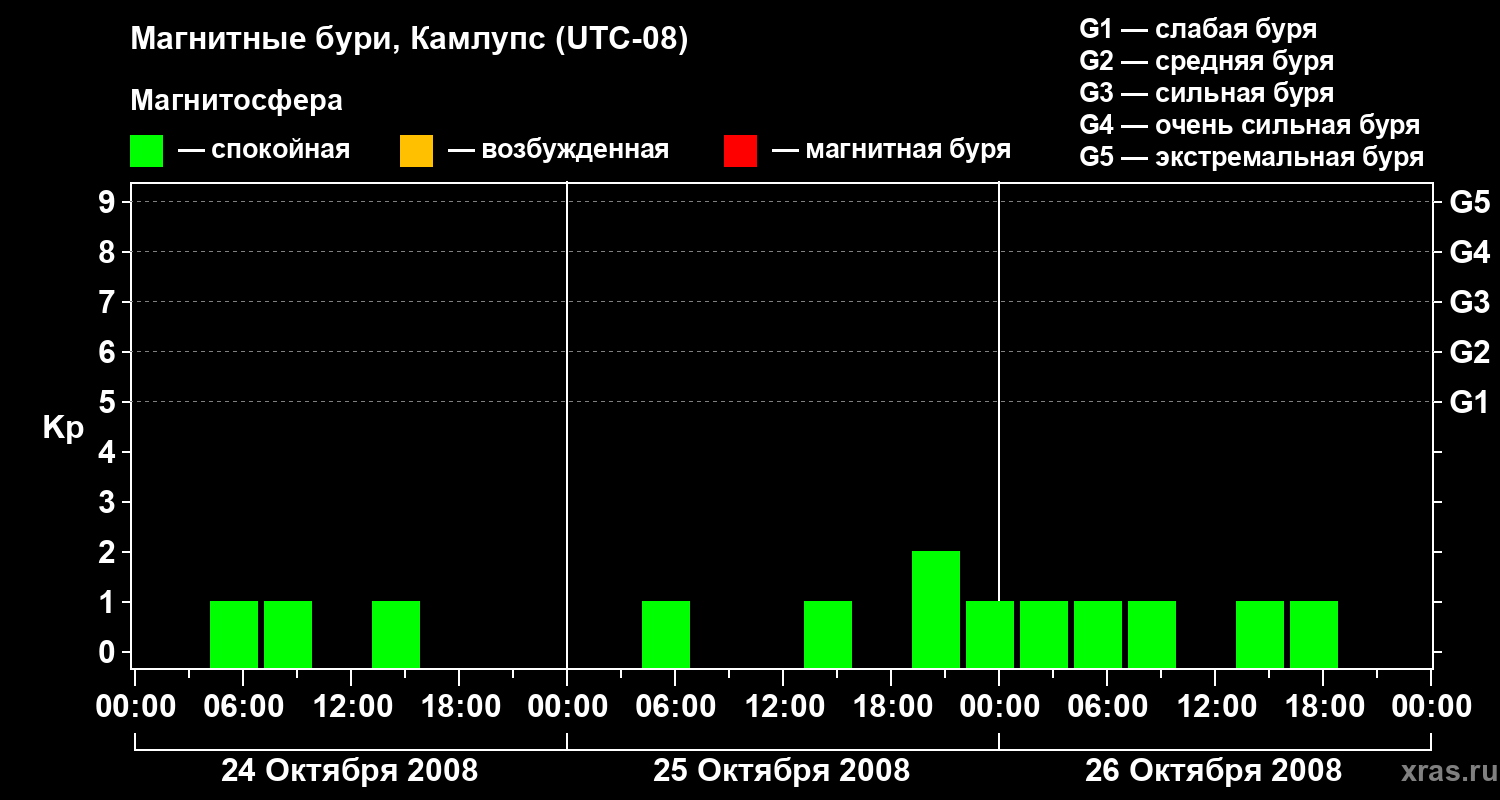The height and width of the screenshot is (800, 1500).
Task: Click the 06:00 time label for 25 Октября
Action: click(674, 707)
